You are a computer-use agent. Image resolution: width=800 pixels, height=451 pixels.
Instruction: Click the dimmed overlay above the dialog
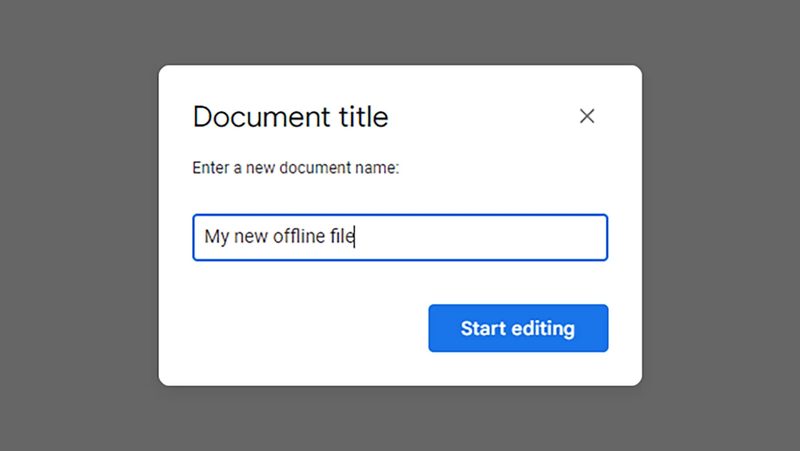point(400,32)
